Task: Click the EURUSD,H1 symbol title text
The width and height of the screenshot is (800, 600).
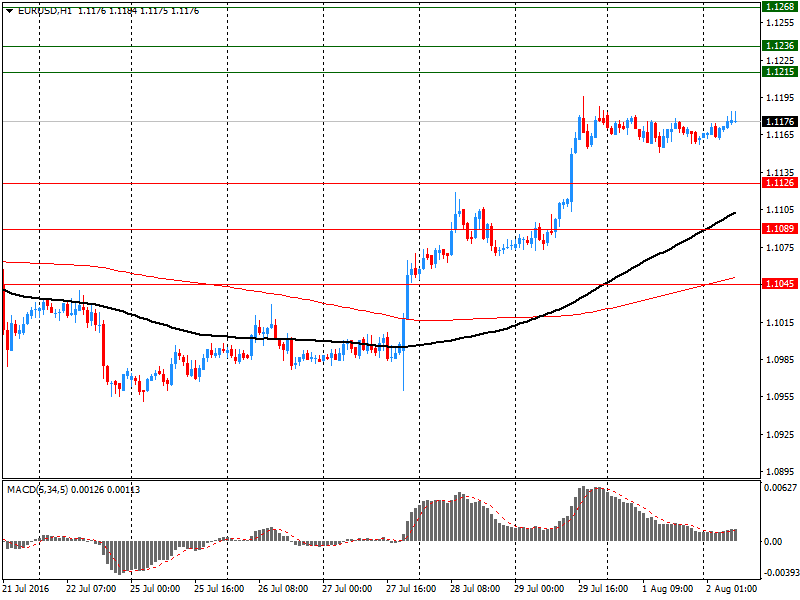Action: pyautogui.click(x=45, y=11)
